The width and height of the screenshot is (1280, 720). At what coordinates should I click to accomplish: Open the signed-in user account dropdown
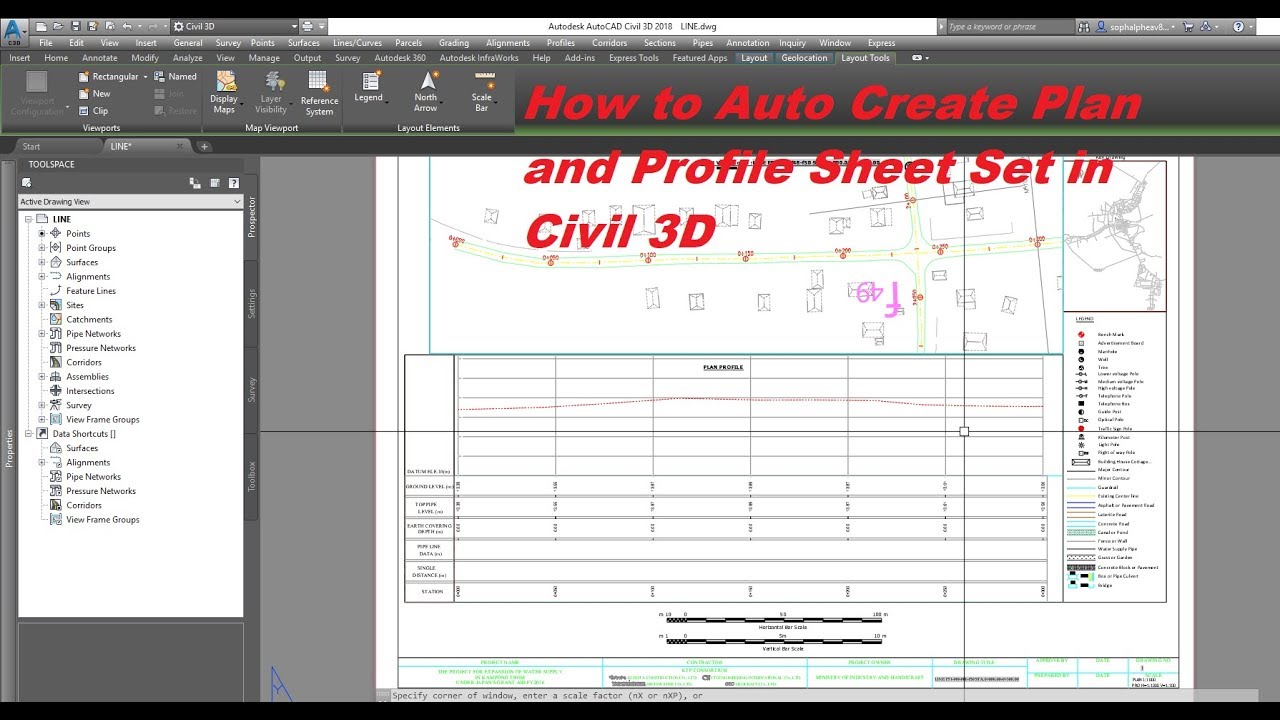(x=1135, y=27)
